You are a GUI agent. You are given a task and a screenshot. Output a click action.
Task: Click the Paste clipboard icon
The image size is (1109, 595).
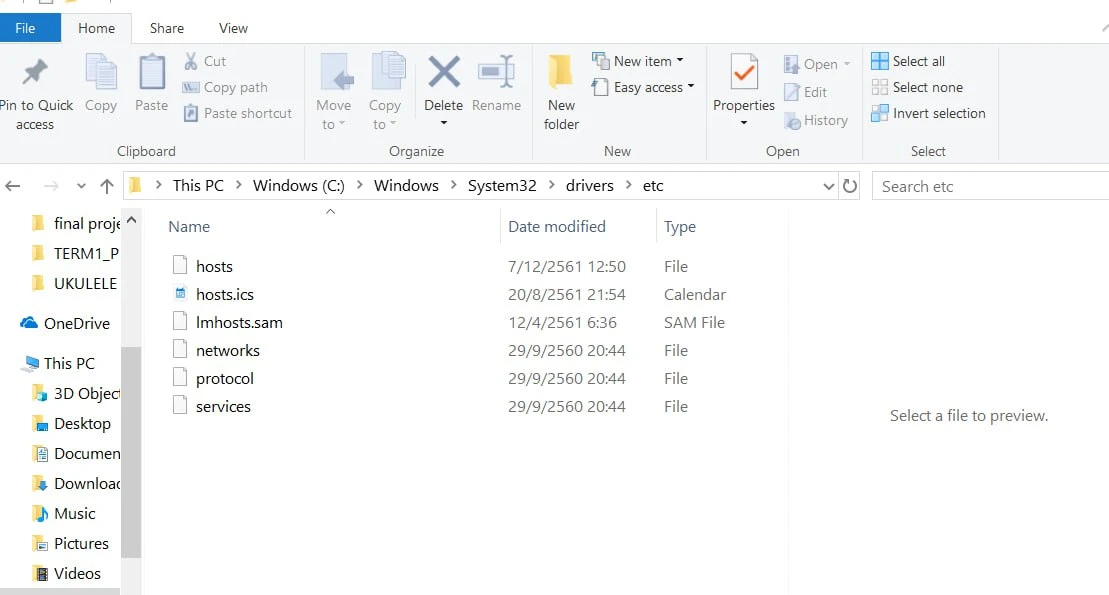click(x=151, y=71)
